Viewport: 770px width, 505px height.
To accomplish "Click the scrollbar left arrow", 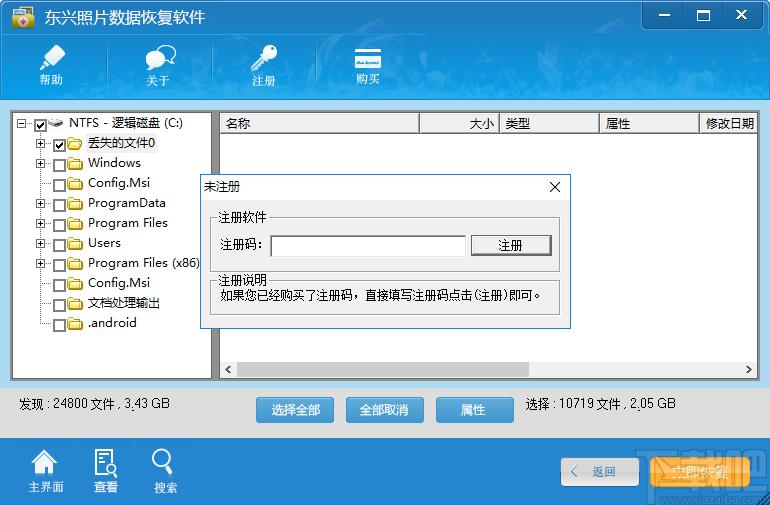I will click(x=228, y=369).
